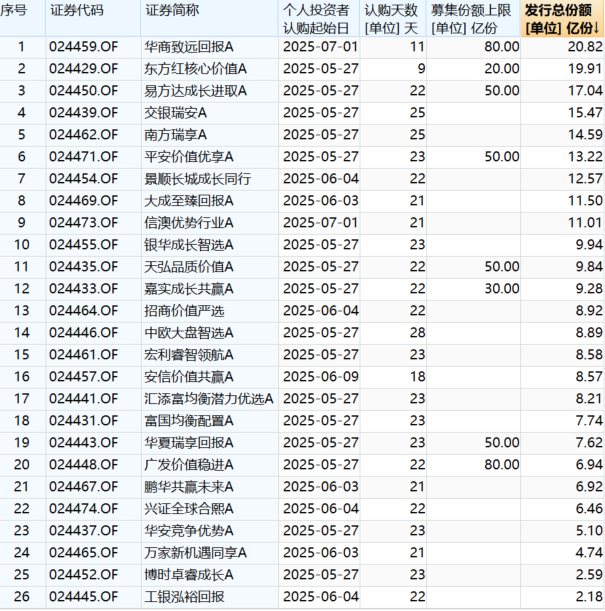Select fund 景顺长城成长同行
Image resolution: width=605 pixels, height=611 pixels.
click(x=198, y=179)
